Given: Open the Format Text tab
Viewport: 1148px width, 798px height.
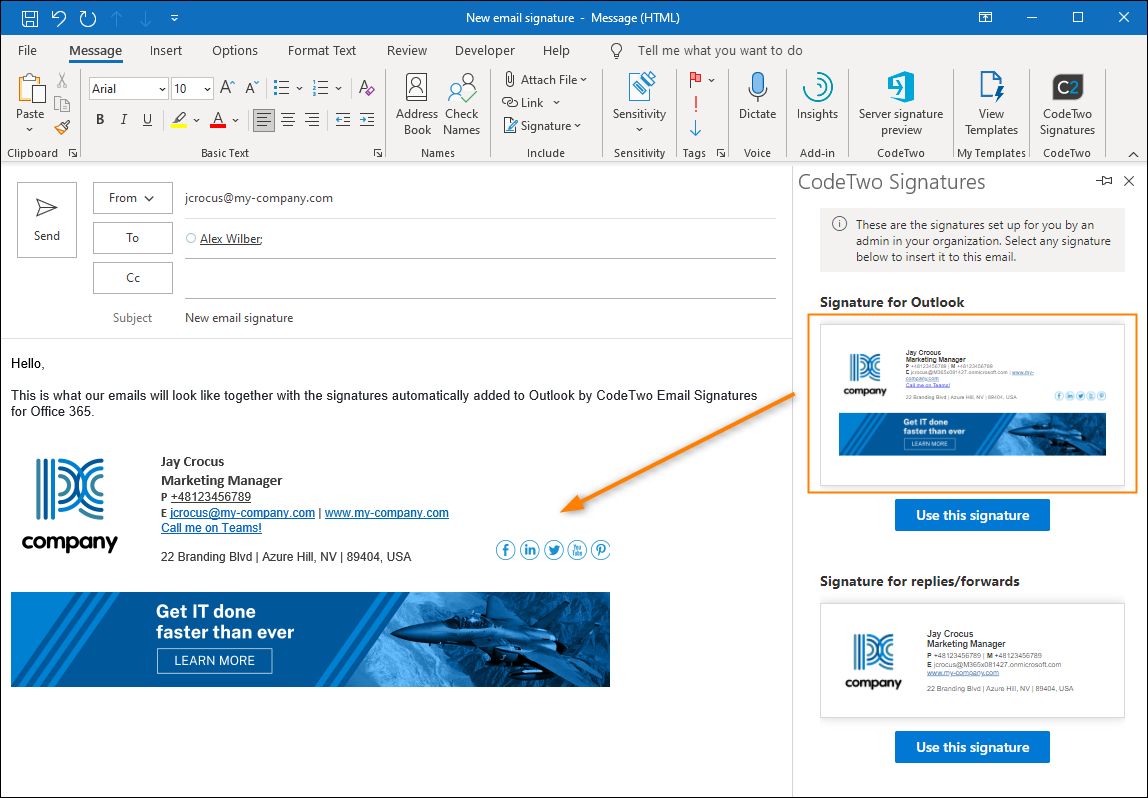Looking at the screenshot, I should [321, 51].
